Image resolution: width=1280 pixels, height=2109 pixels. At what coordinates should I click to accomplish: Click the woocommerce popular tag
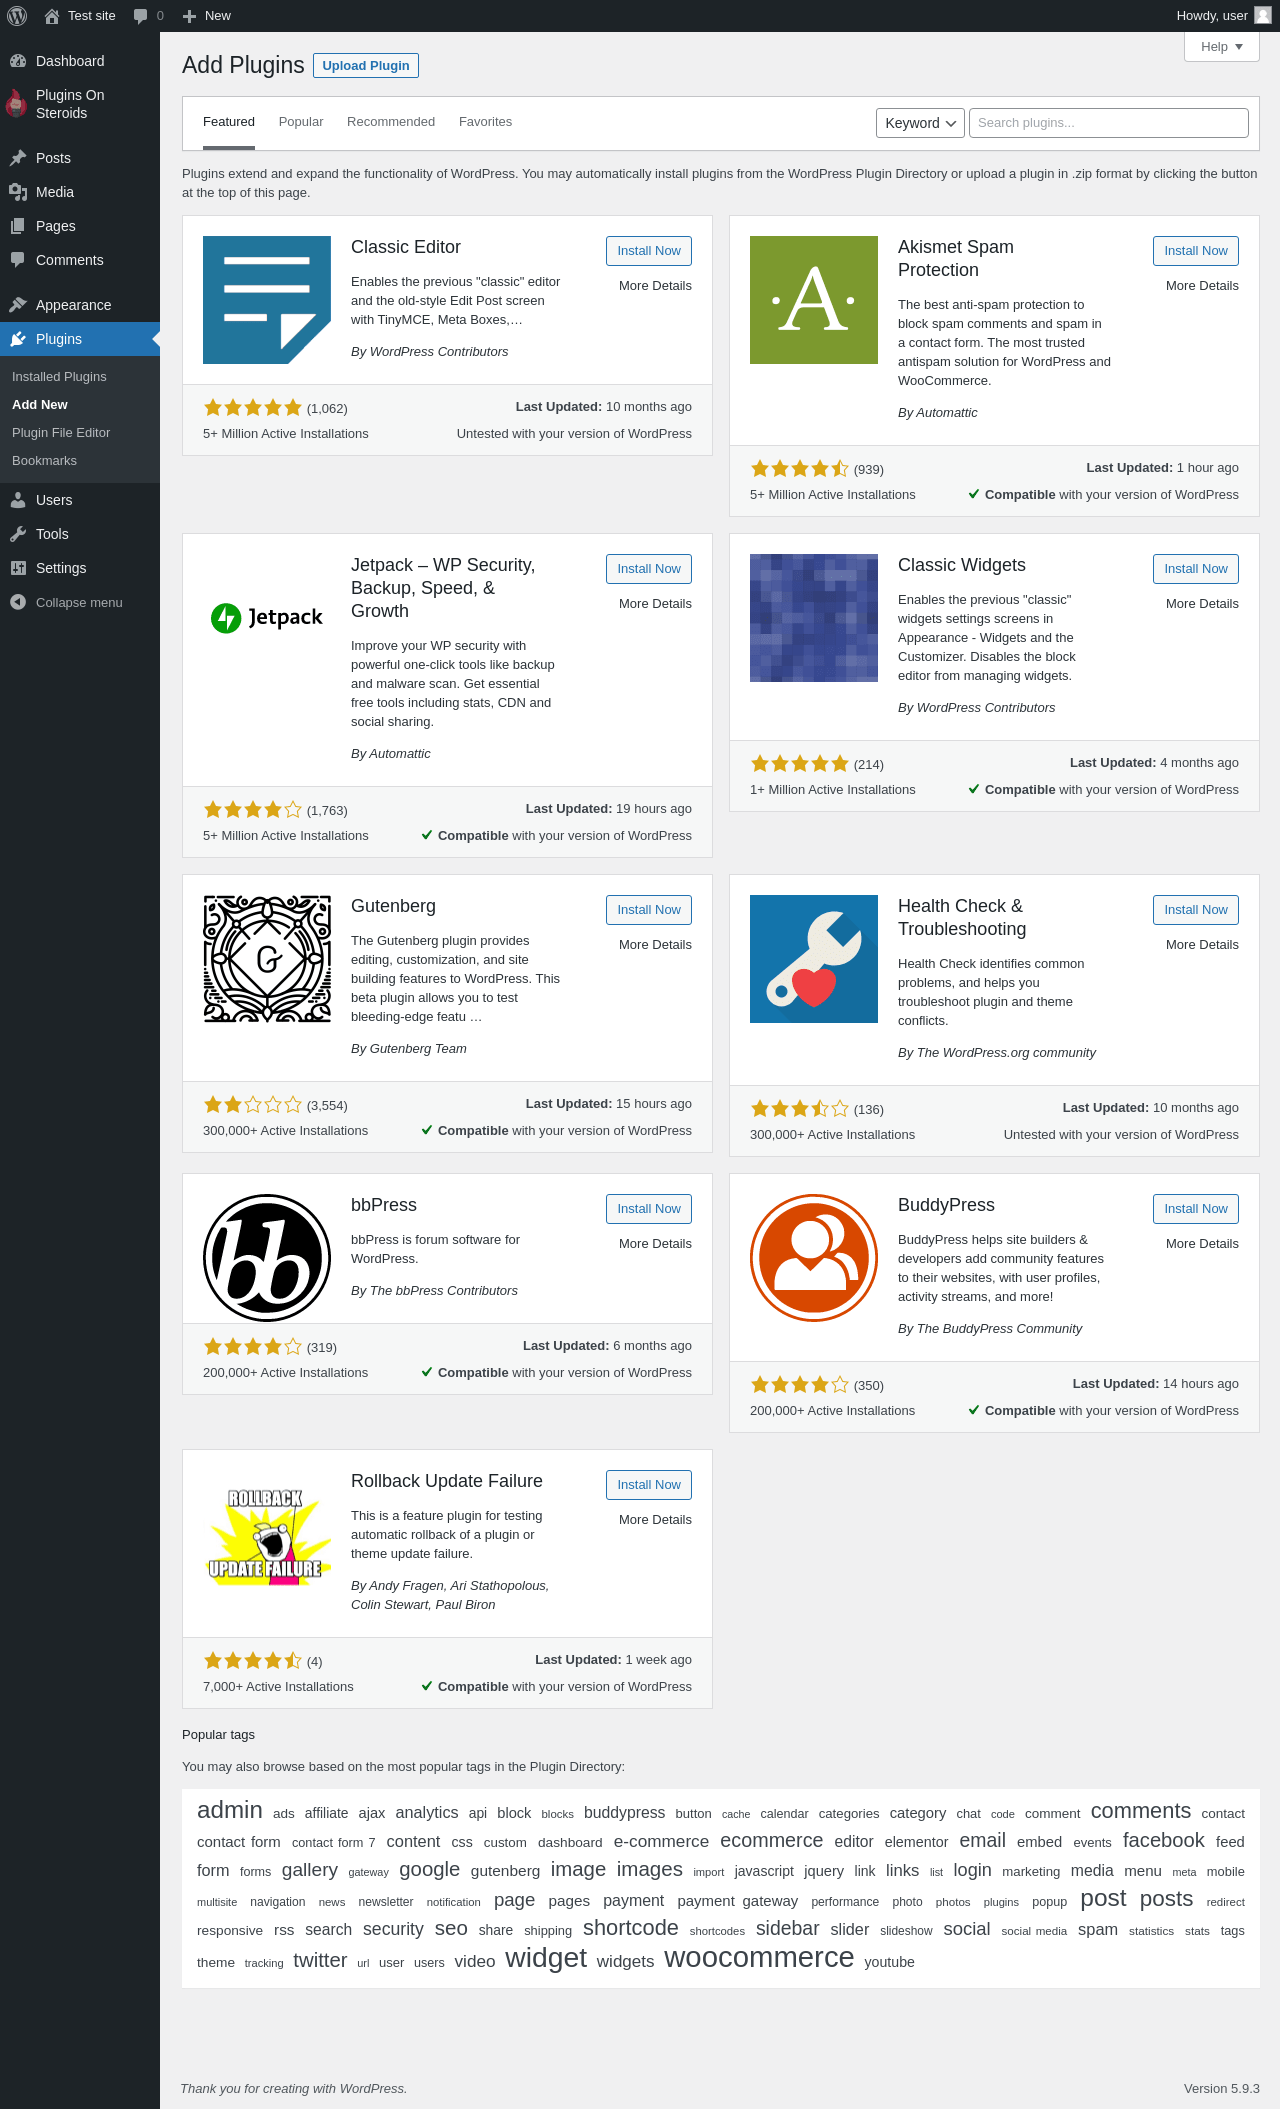click(759, 1957)
